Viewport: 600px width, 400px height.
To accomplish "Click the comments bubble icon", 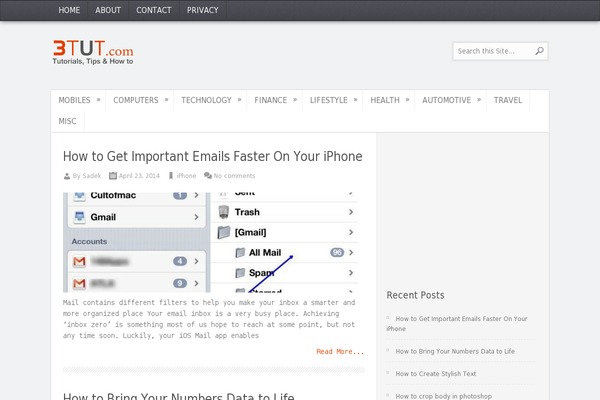I will tap(208, 176).
